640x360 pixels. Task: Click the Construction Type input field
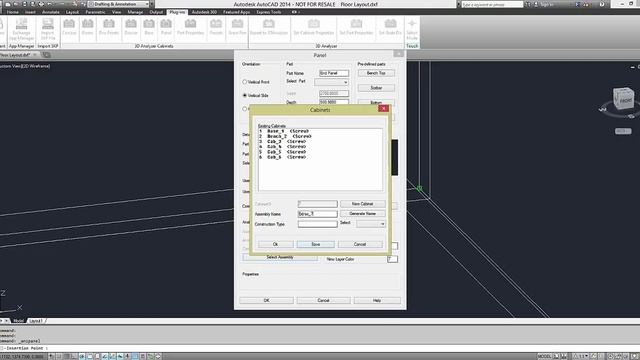click(x=318, y=224)
